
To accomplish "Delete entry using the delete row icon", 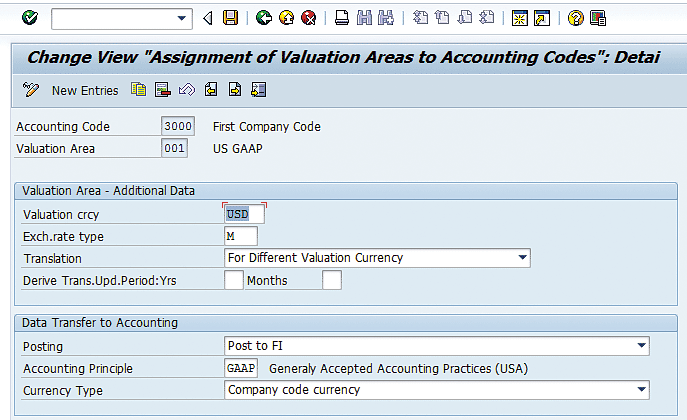I will (x=163, y=90).
